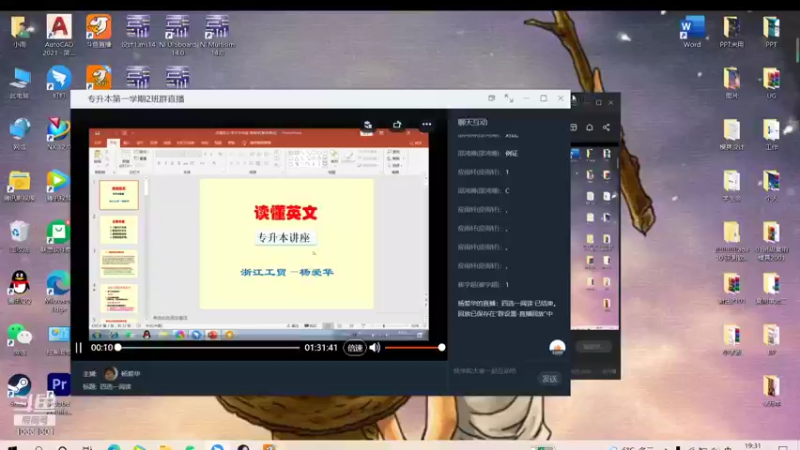This screenshot has height=450, width=800.
Task: Toggle fullscreen arrows in player title bar
Action: click(x=509, y=98)
